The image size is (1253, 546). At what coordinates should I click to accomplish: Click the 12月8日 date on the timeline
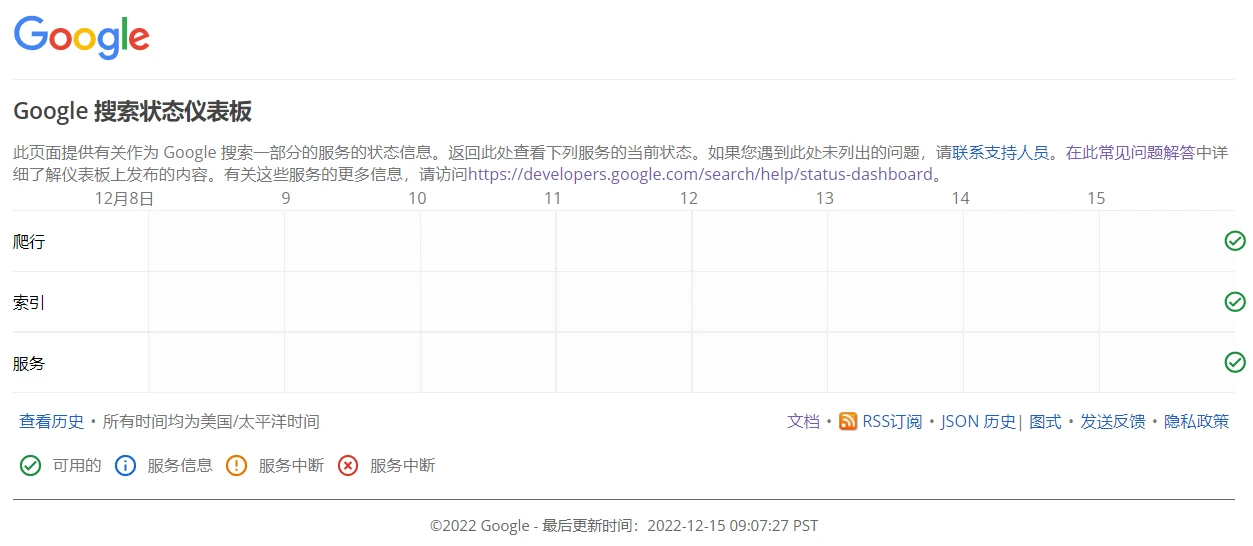pos(124,198)
